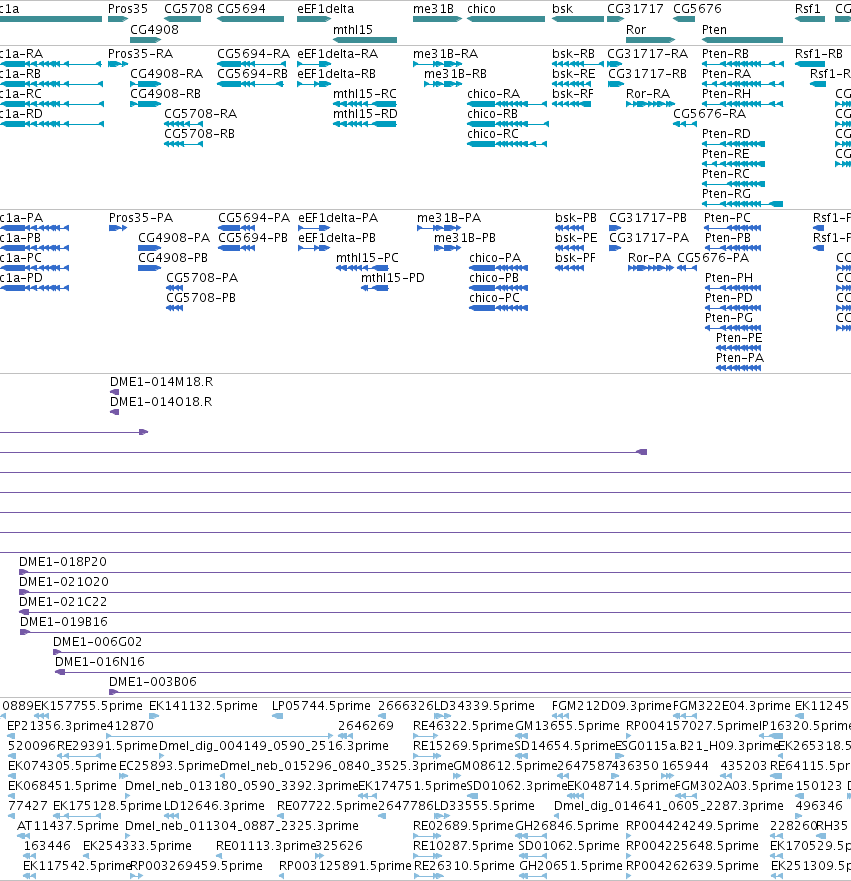This screenshot has height=881, width=851.
Task: Open the eEF1delta gene label
Action: [326, 9]
